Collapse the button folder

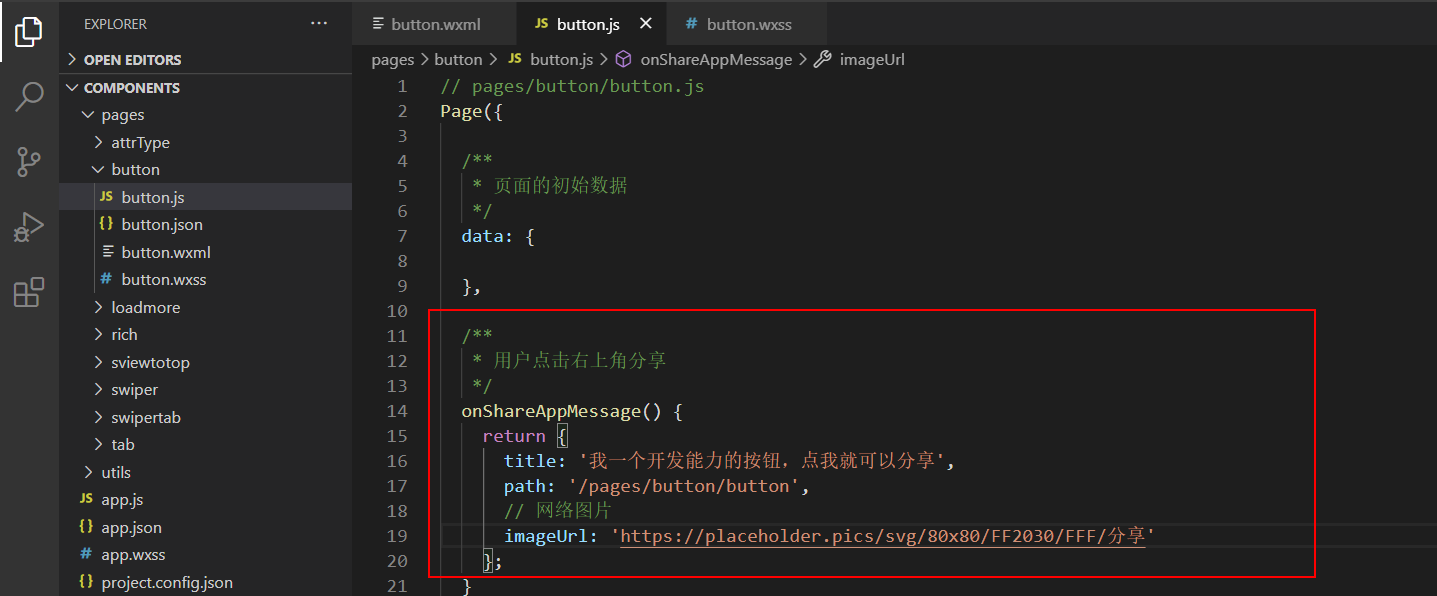pyautogui.click(x=206, y=170)
